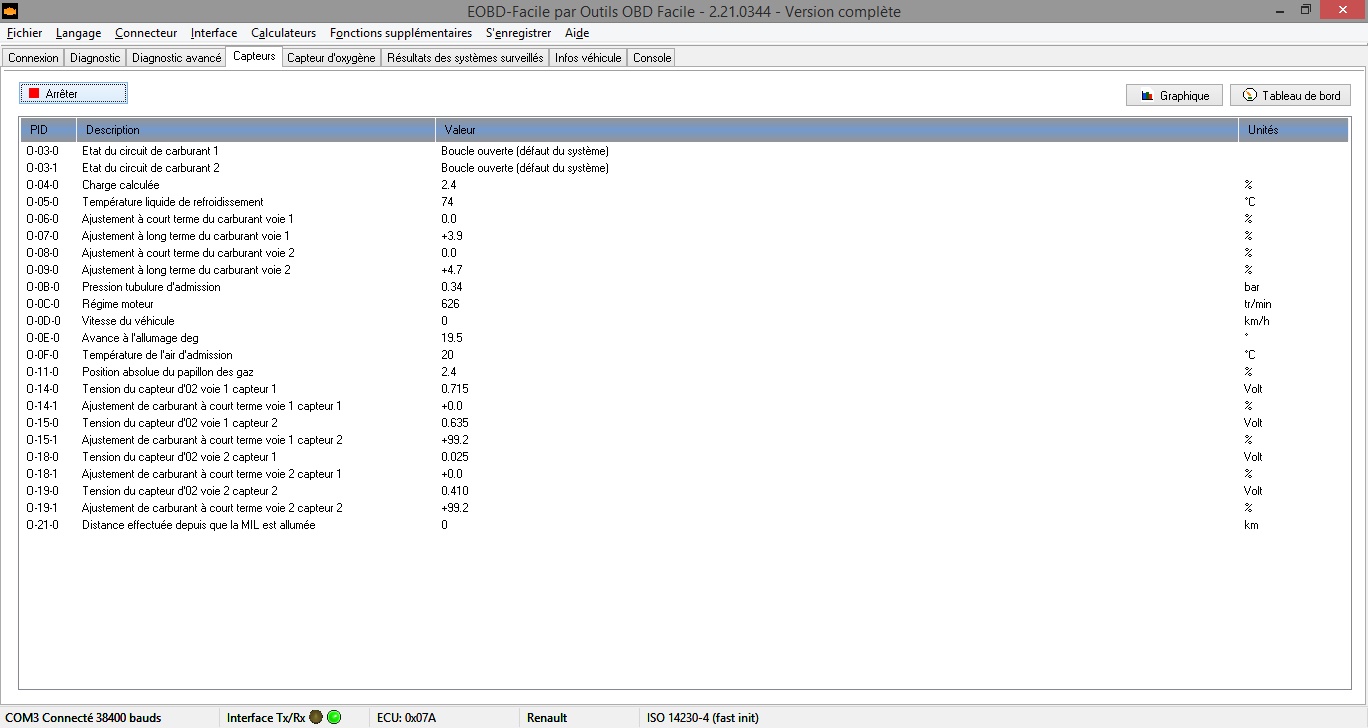The width and height of the screenshot is (1368, 728).
Task: Select Température liquide de refroidissement row
Action: pos(172,202)
